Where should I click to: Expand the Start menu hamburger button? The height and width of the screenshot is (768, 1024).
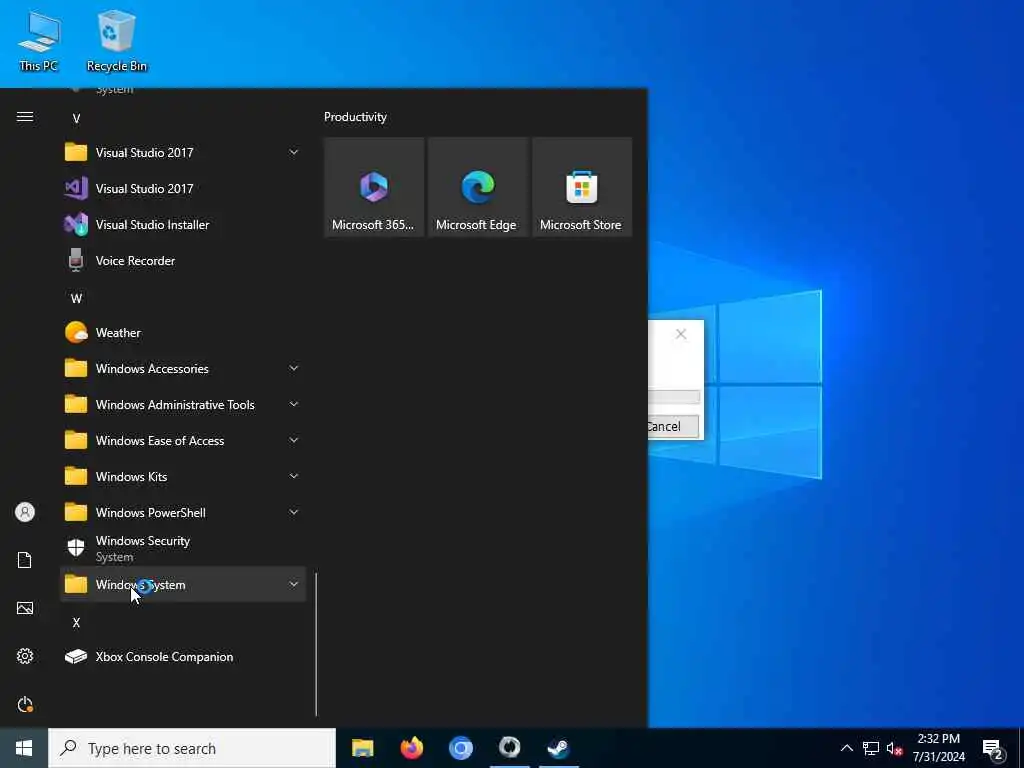coord(25,116)
